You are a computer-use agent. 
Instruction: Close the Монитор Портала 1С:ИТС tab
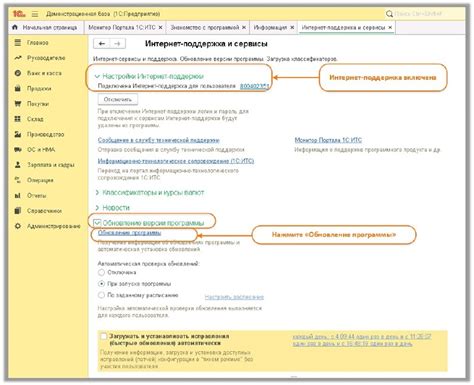tap(160, 28)
